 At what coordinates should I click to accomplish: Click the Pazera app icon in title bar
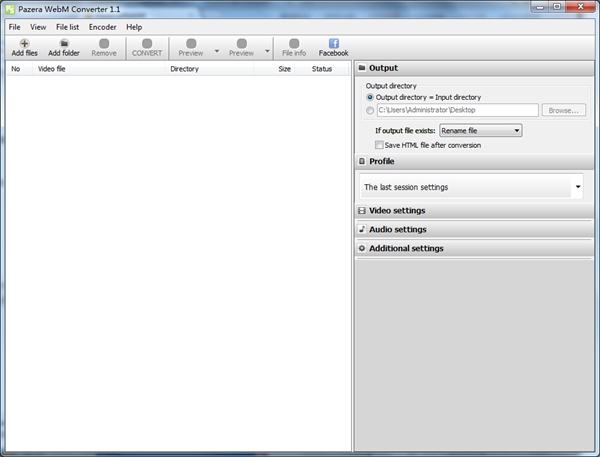(9, 8)
